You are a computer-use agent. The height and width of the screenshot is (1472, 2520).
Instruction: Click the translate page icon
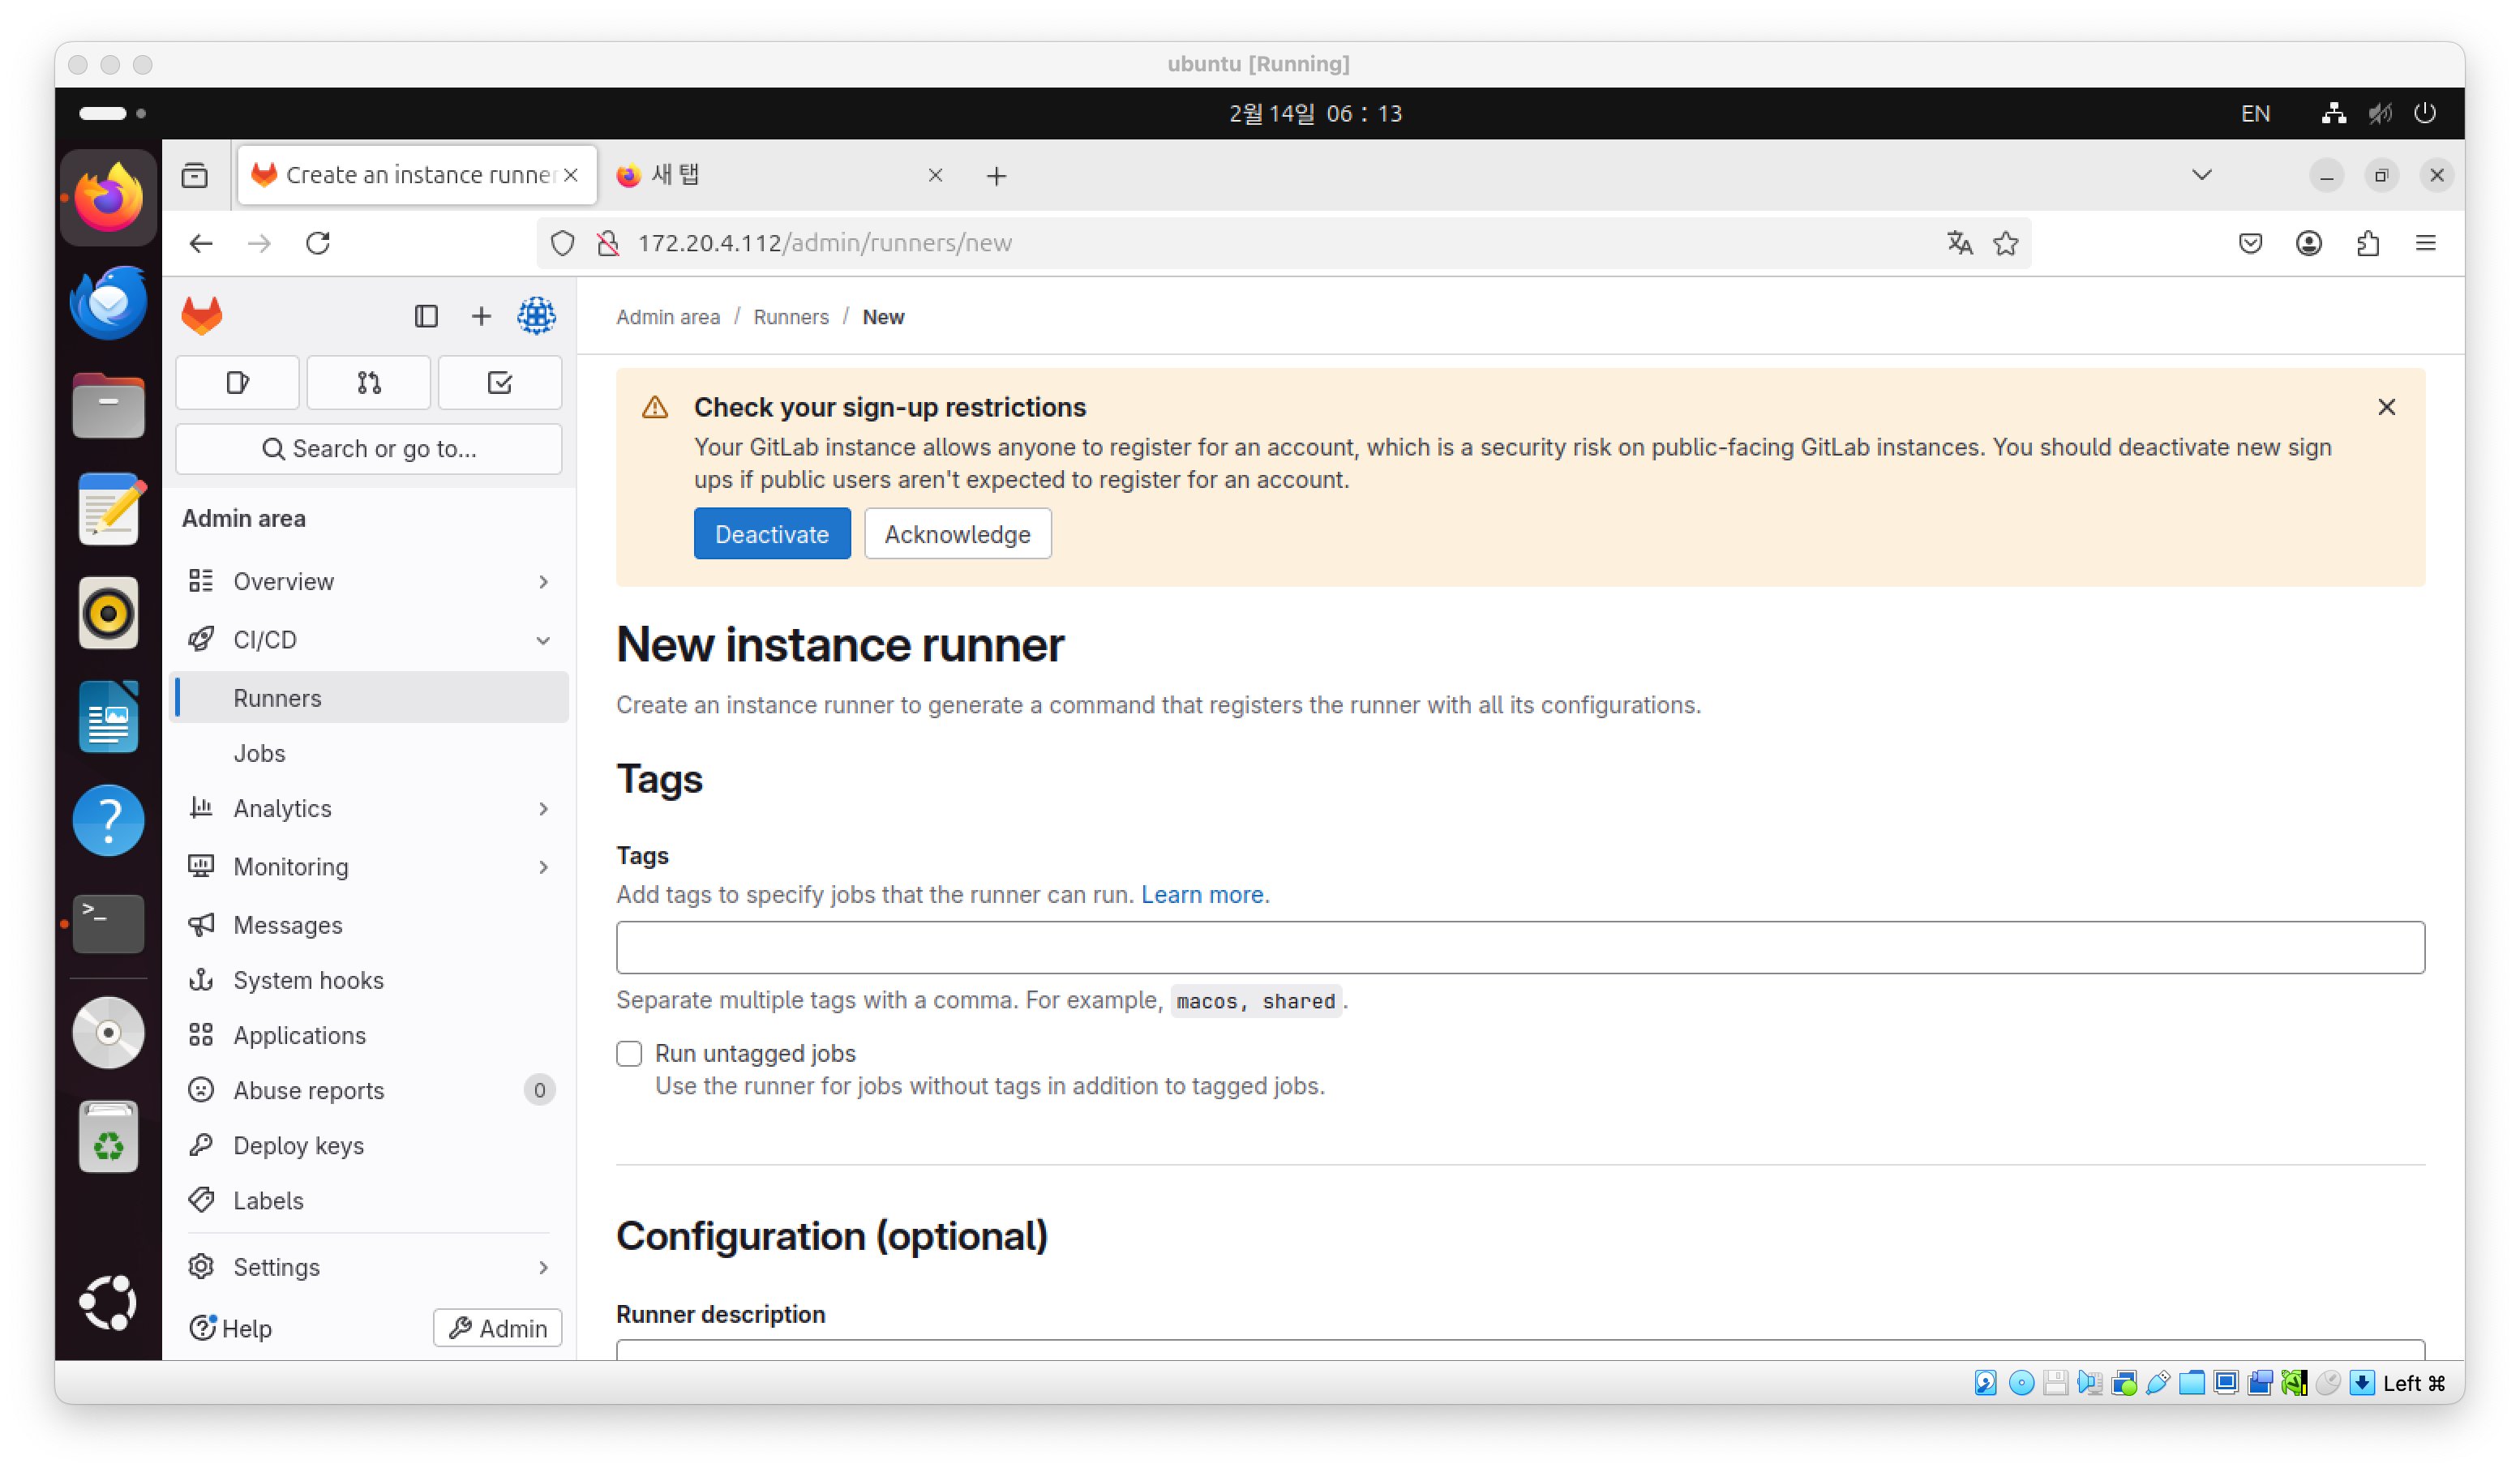pos(1960,243)
